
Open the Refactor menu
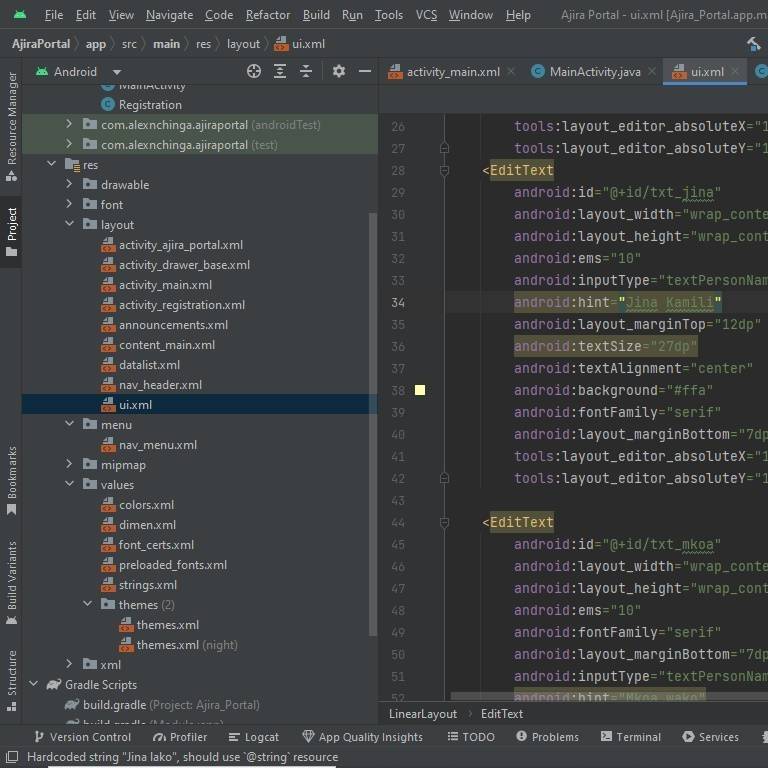(x=268, y=15)
